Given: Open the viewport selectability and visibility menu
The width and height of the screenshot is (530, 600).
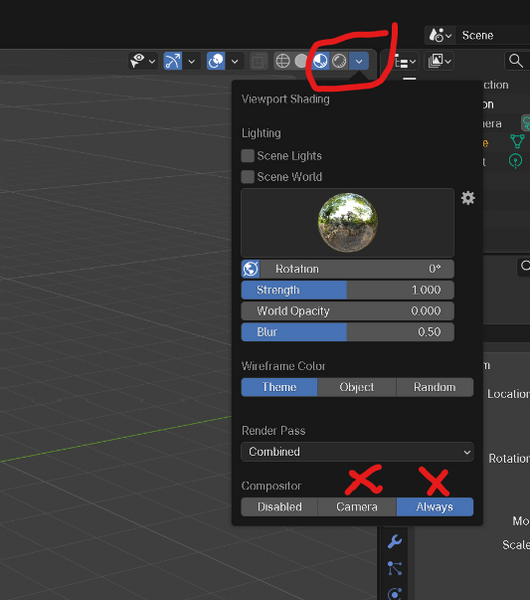Looking at the screenshot, I should (x=138, y=61).
